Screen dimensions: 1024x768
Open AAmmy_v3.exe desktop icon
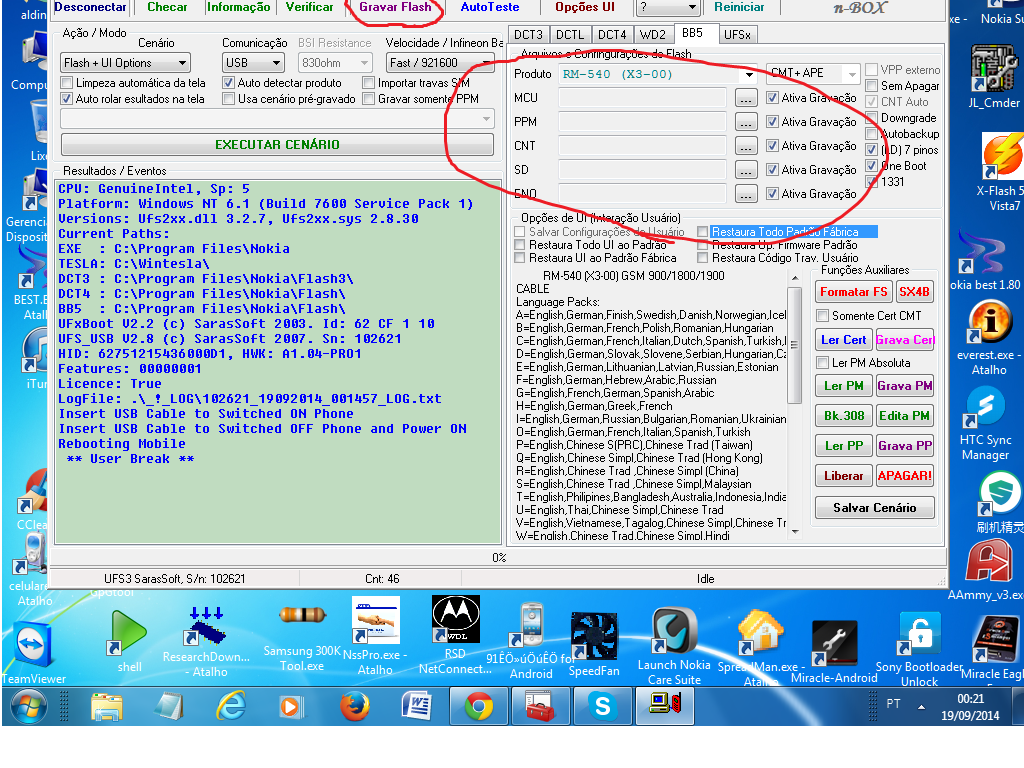click(987, 571)
